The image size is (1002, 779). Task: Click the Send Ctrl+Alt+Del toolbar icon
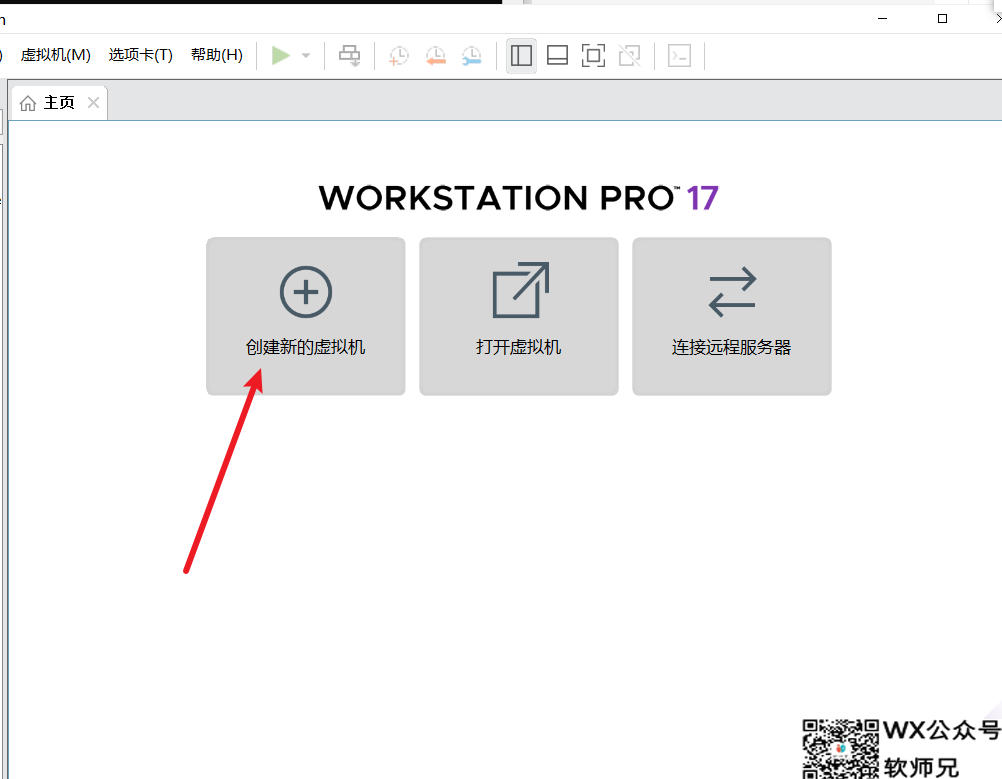tap(350, 56)
